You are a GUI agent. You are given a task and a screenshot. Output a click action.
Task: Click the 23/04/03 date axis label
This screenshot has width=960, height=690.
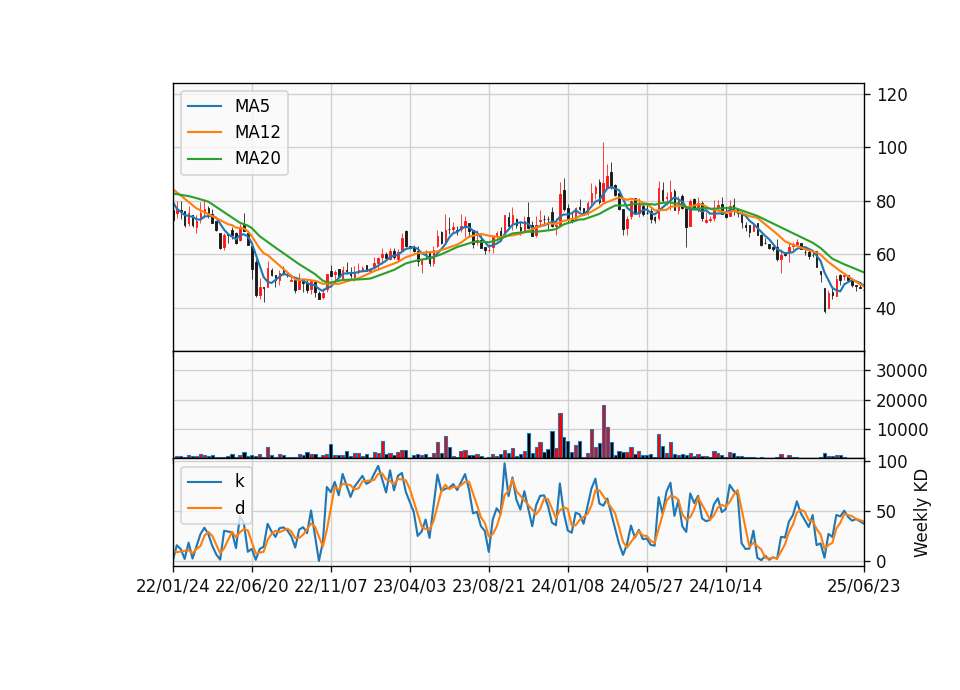pos(410,586)
